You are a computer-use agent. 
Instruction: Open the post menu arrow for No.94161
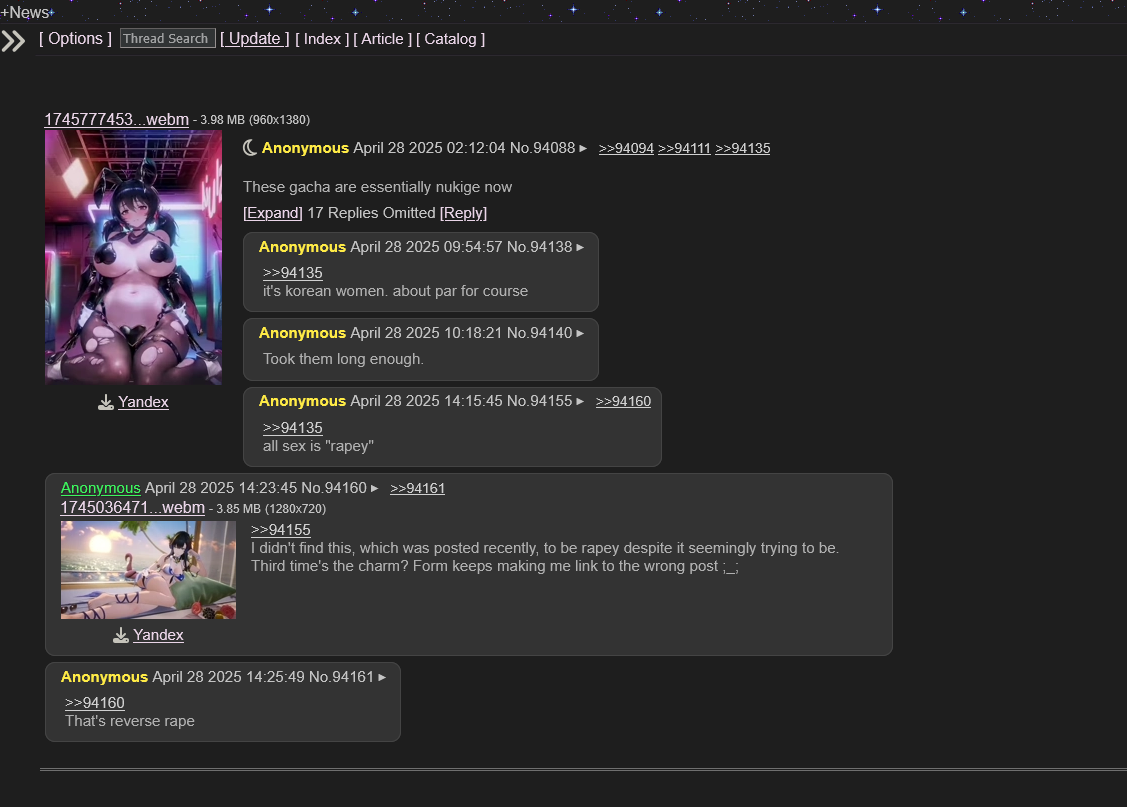pyautogui.click(x=382, y=677)
